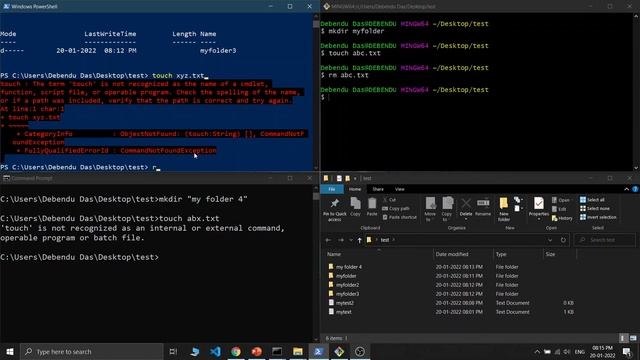Viewport: 640px width, 360px height.
Task: Click Edit in the Open group
Action: tap(559, 209)
